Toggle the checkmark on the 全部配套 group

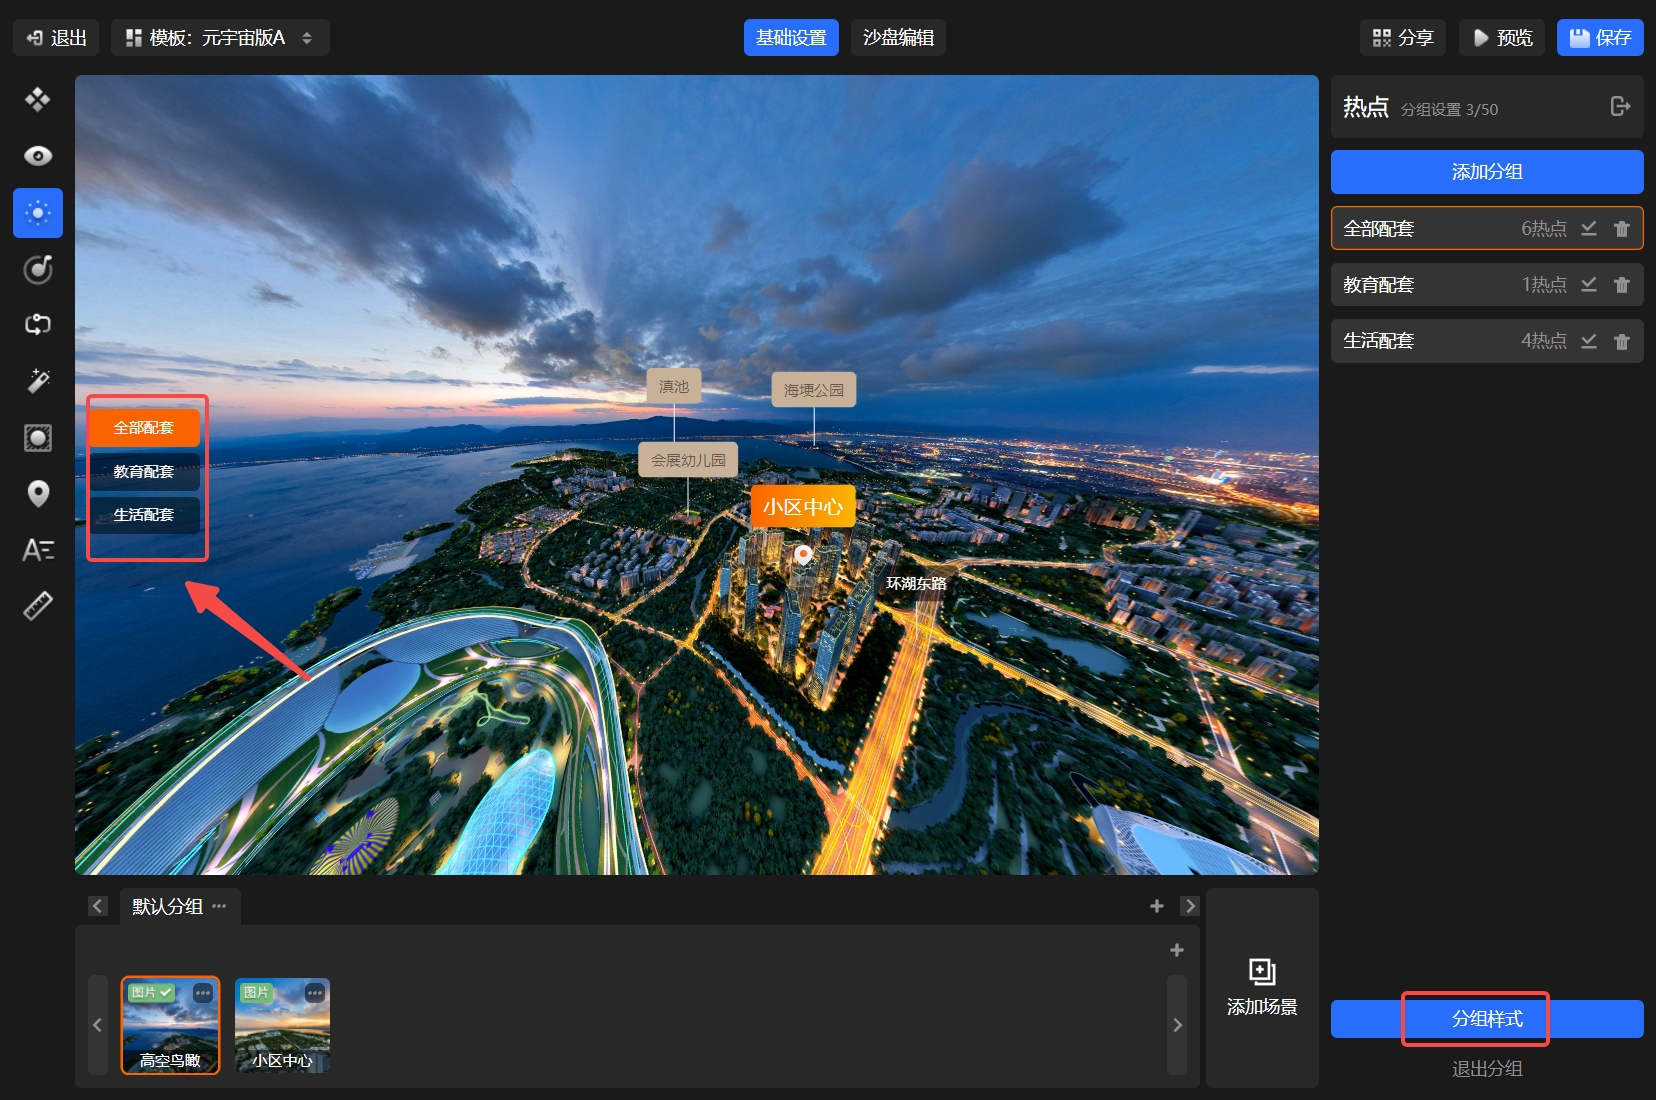1588,229
